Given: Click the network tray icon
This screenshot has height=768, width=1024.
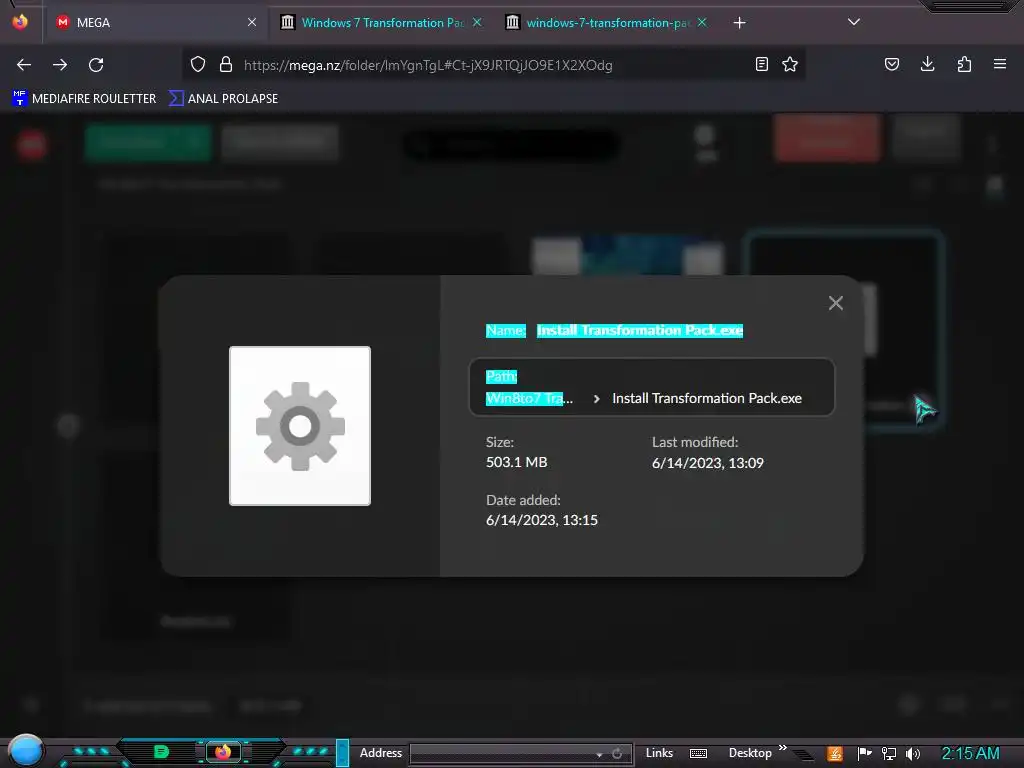Looking at the screenshot, I should [889, 754].
